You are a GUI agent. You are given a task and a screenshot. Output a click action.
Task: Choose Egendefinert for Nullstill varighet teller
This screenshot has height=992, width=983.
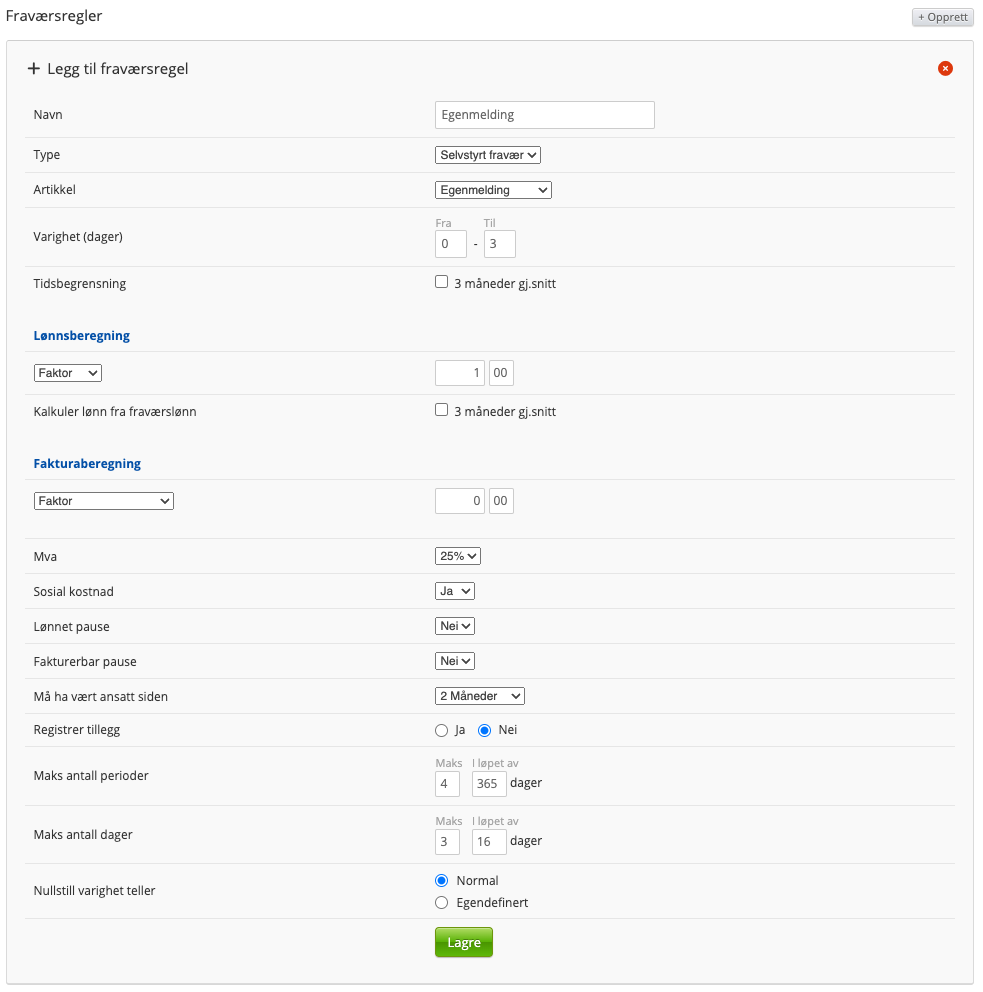(x=442, y=902)
